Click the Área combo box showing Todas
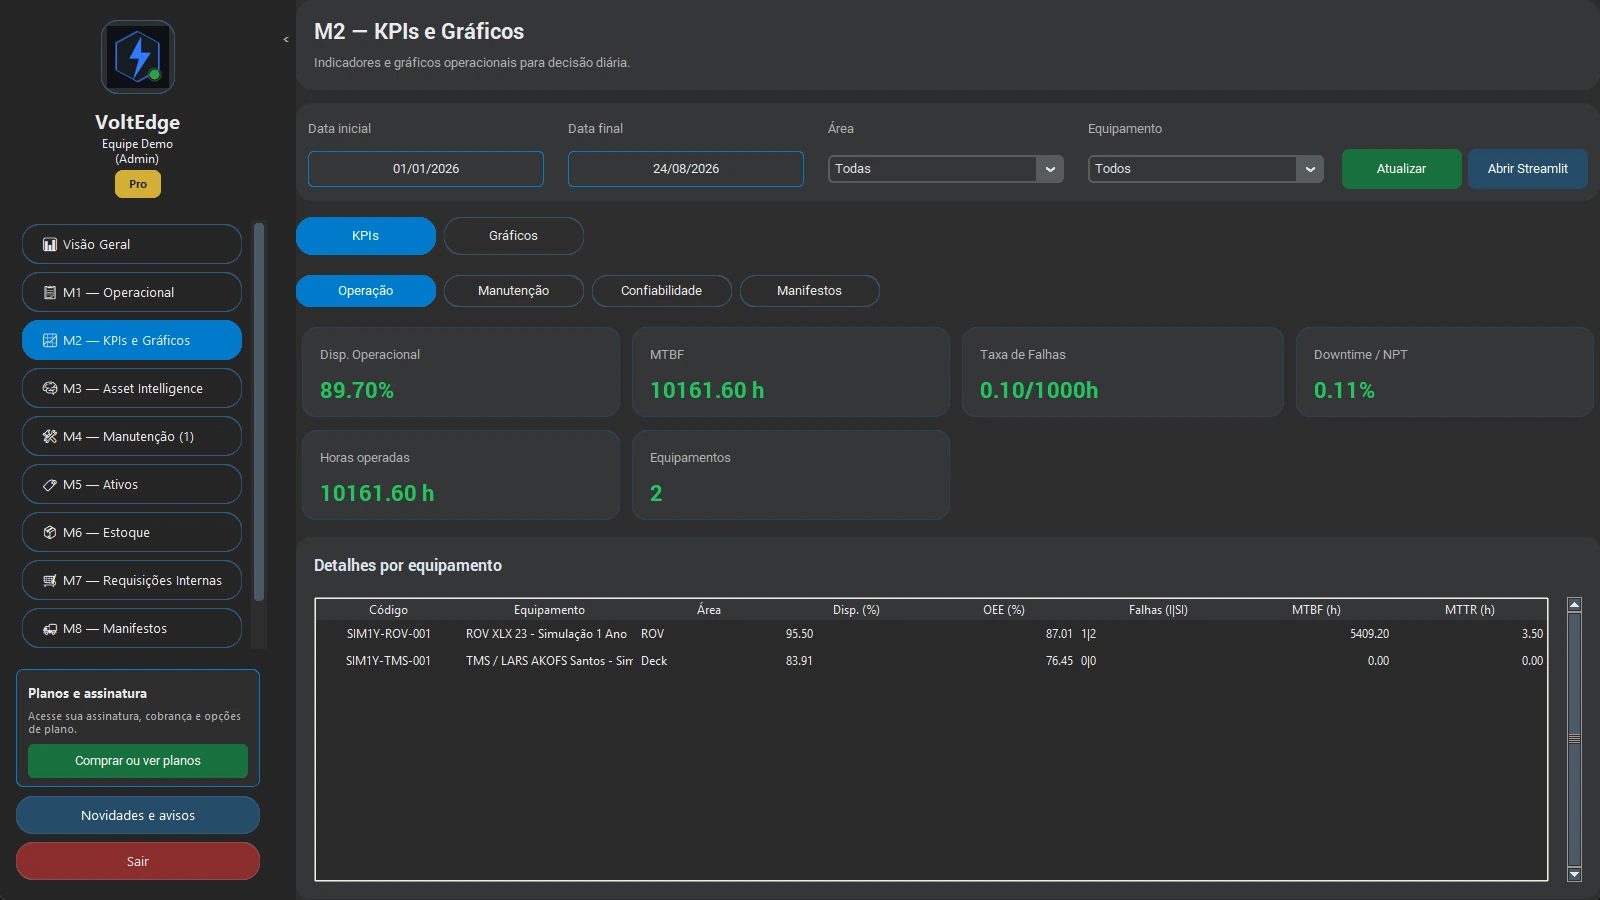1600x900 pixels. (946, 169)
